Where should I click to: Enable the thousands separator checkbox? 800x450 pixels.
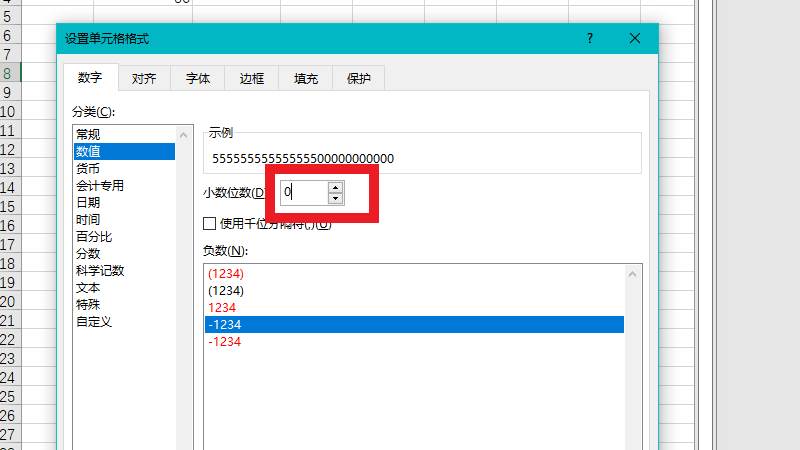point(210,224)
